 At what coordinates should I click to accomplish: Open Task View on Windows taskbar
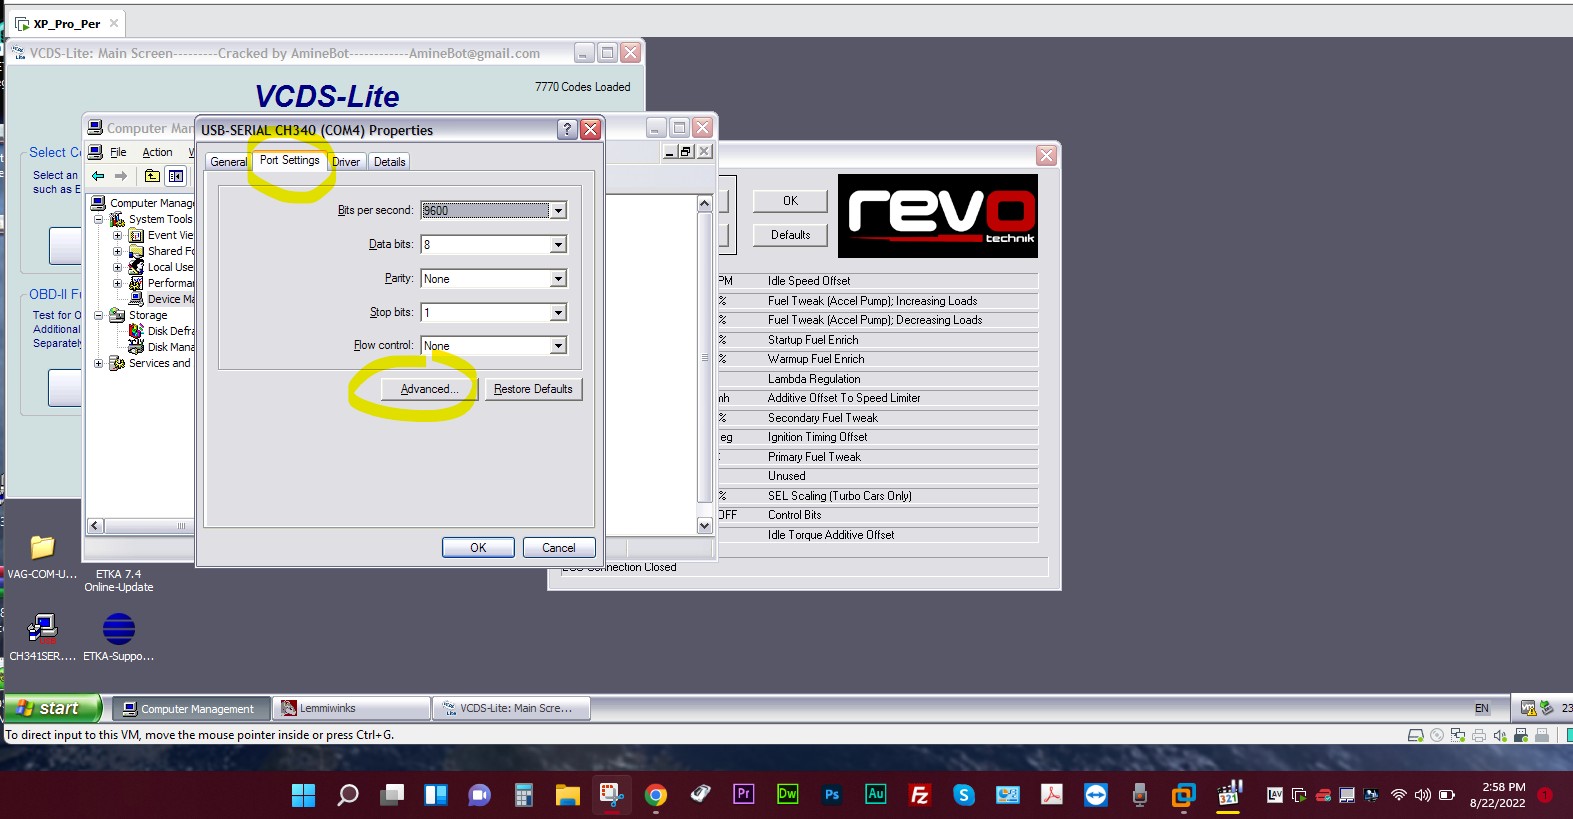click(x=392, y=795)
